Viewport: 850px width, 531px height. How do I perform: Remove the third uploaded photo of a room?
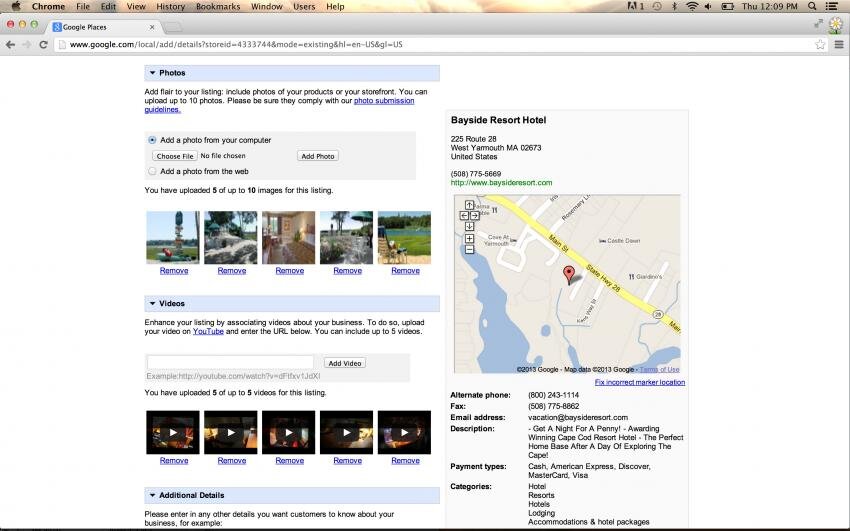(x=289, y=270)
